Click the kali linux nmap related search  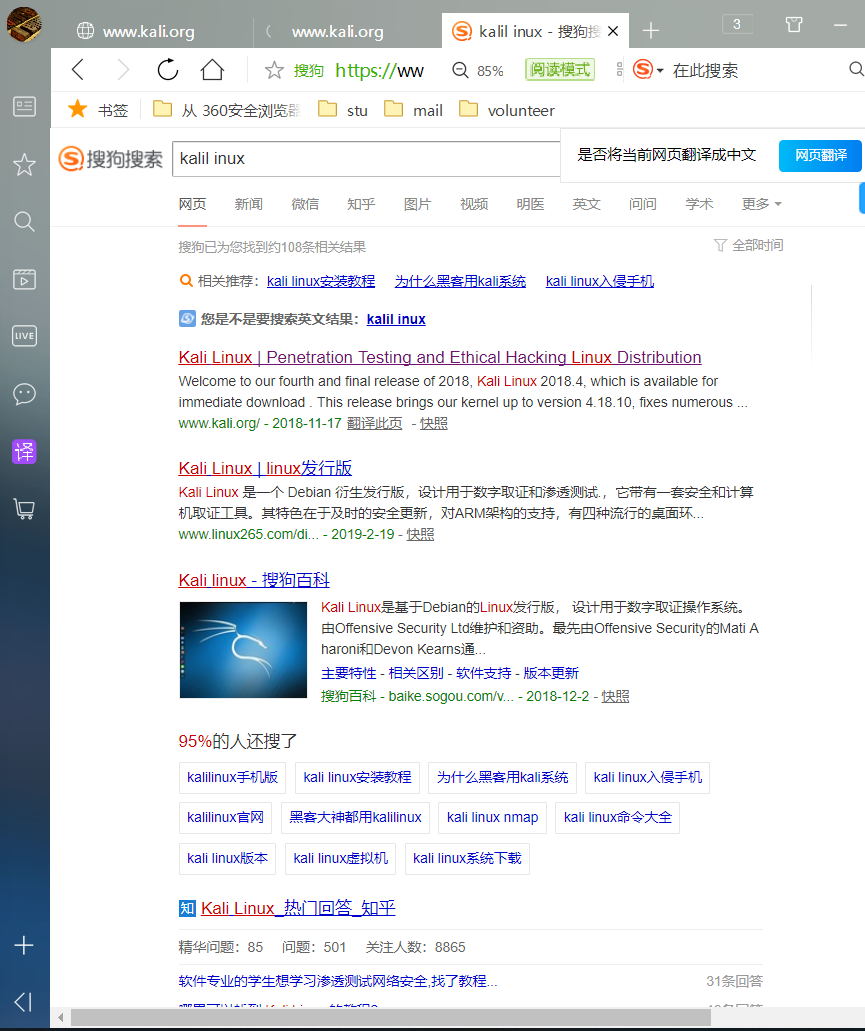point(492,817)
